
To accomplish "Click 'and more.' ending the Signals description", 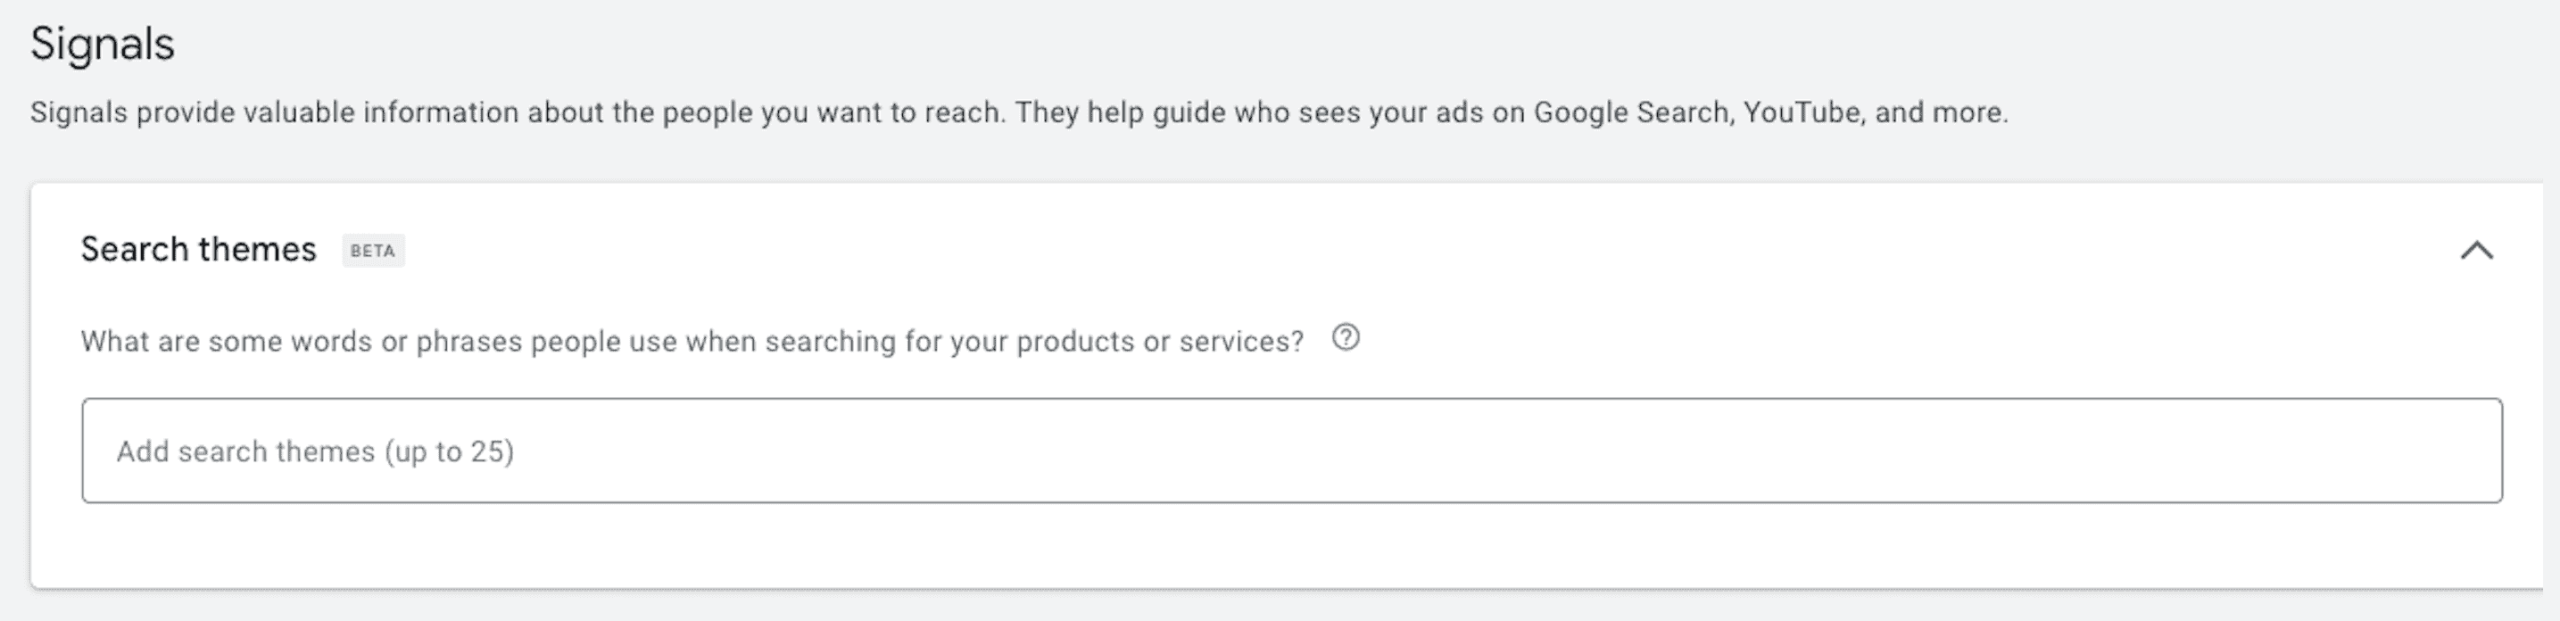I will pyautogui.click(x=1941, y=112).
